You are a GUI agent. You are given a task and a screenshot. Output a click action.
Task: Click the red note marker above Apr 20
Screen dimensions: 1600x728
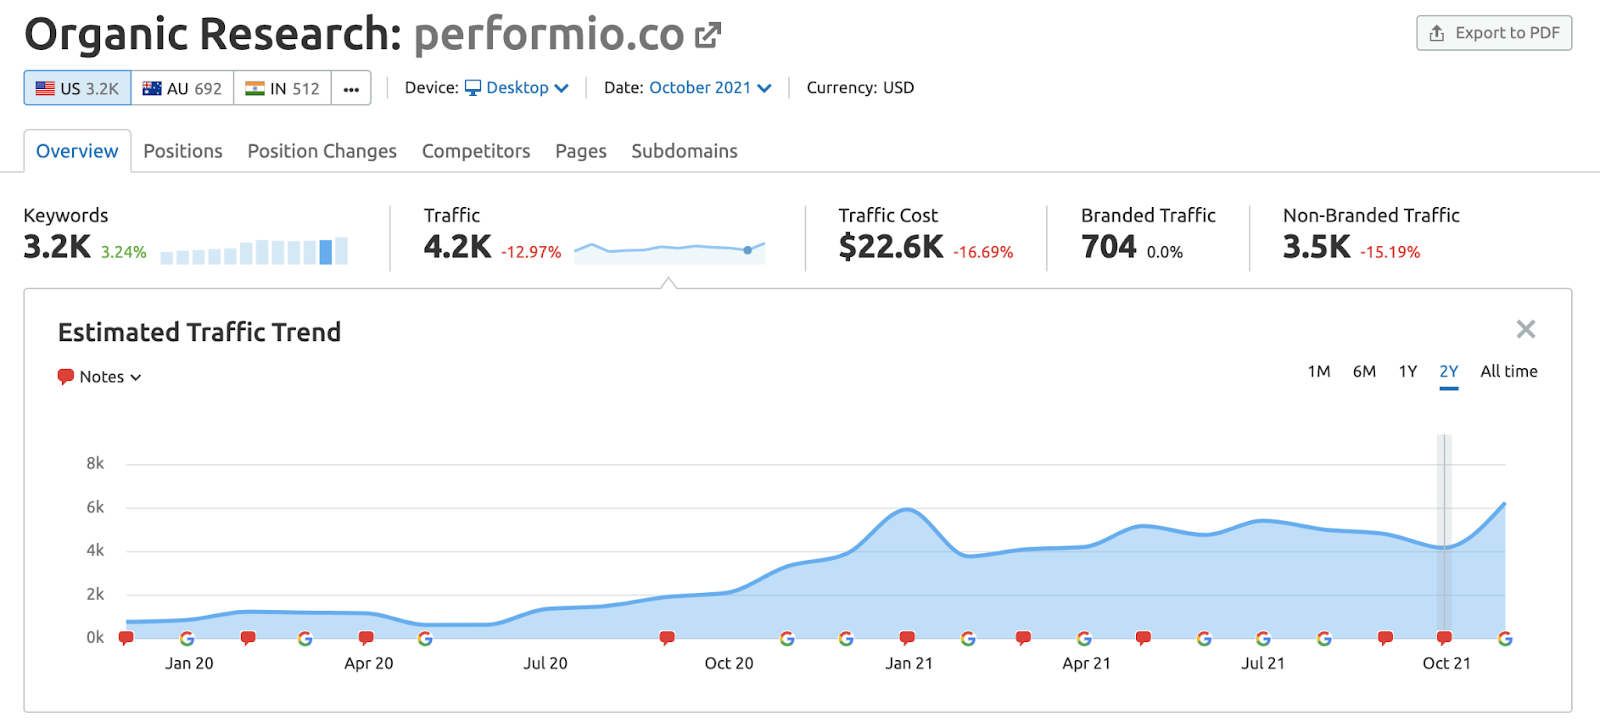point(366,638)
